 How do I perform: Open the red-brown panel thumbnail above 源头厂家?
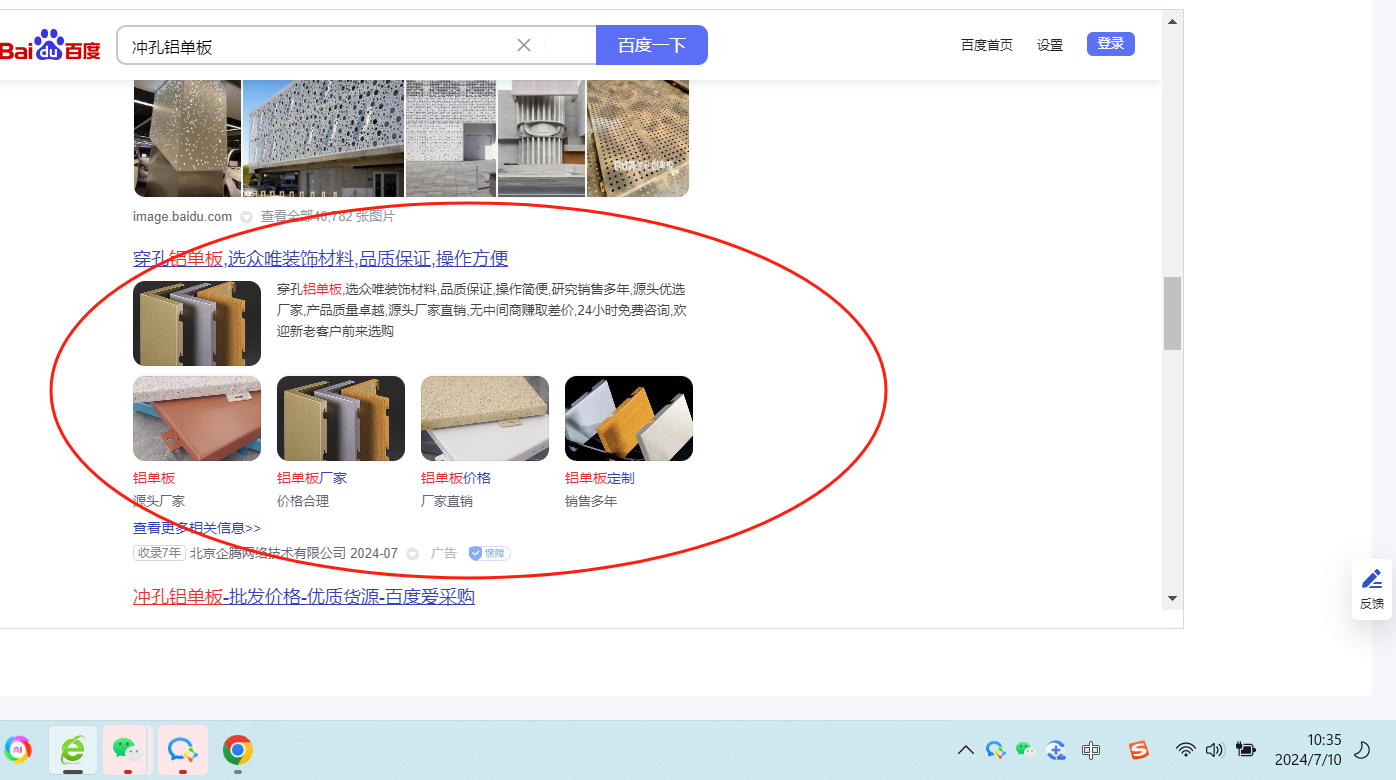coord(197,418)
